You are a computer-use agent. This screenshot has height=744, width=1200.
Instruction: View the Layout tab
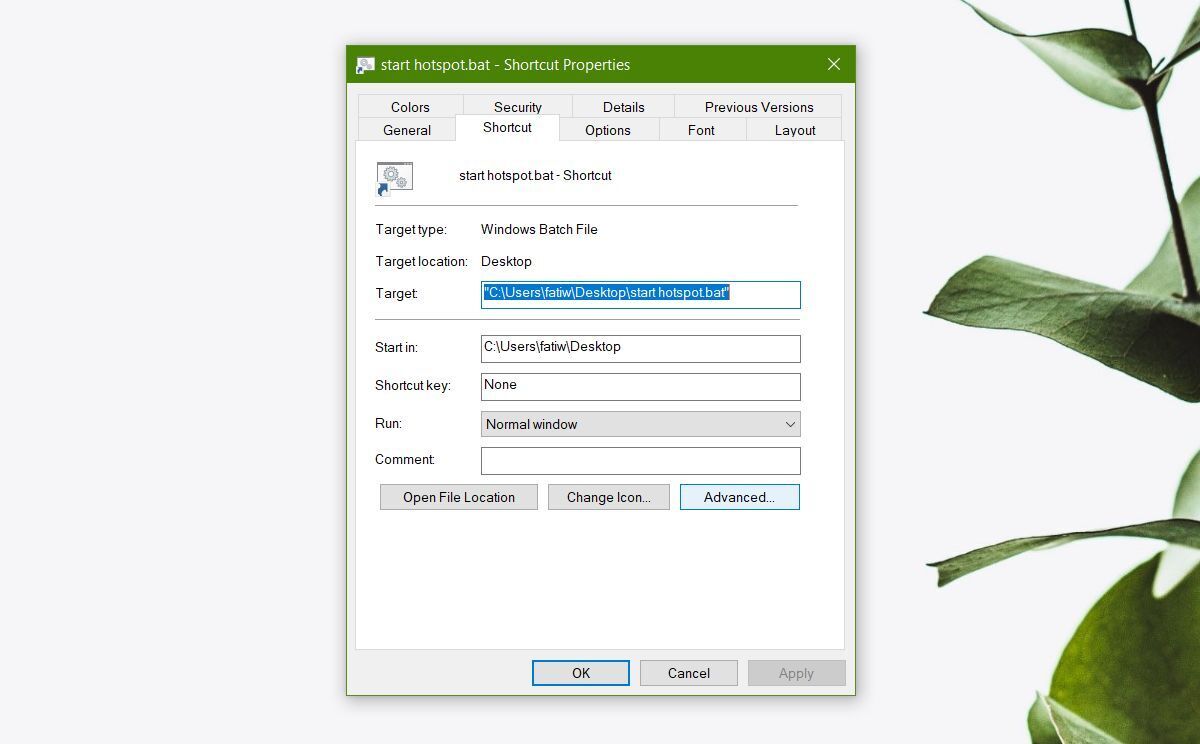click(x=794, y=130)
